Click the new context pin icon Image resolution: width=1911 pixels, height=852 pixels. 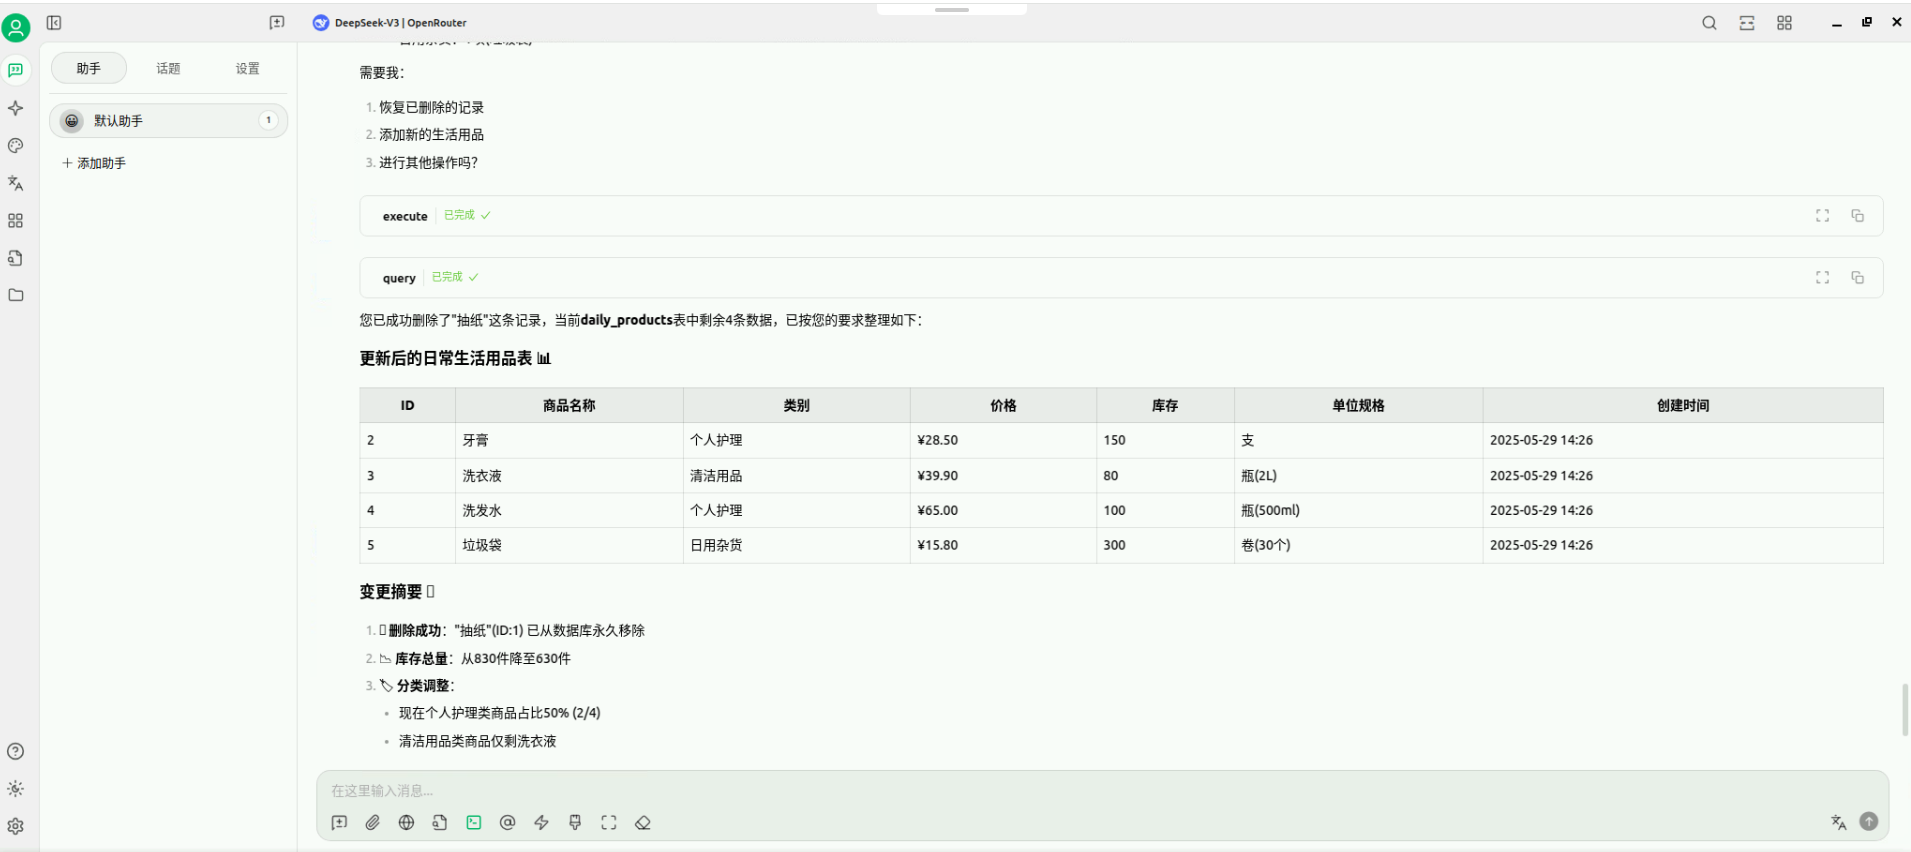575,823
